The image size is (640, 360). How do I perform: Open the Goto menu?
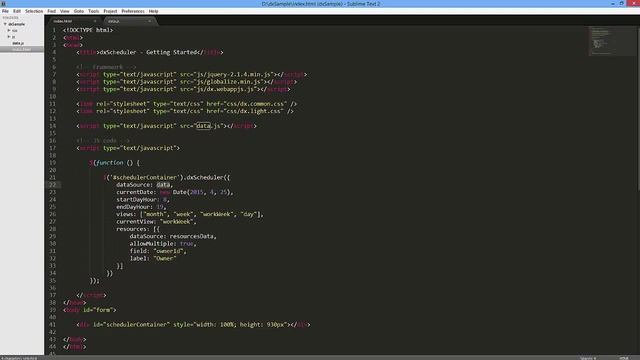(79, 11)
